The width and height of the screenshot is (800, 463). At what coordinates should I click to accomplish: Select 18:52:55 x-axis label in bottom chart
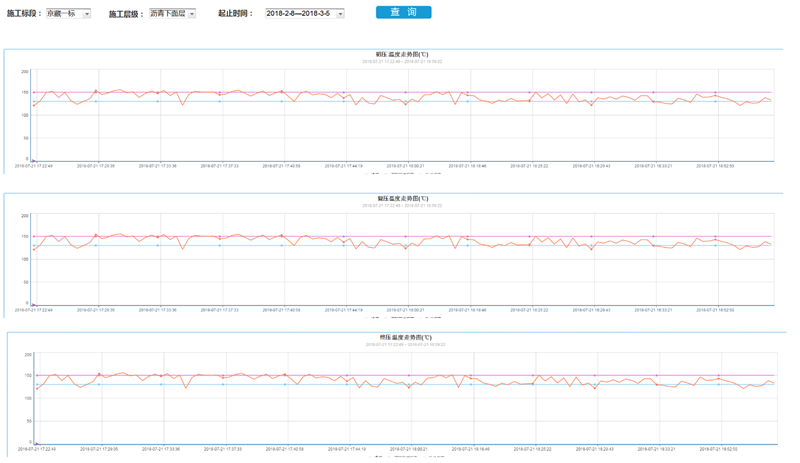[x=720, y=450]
